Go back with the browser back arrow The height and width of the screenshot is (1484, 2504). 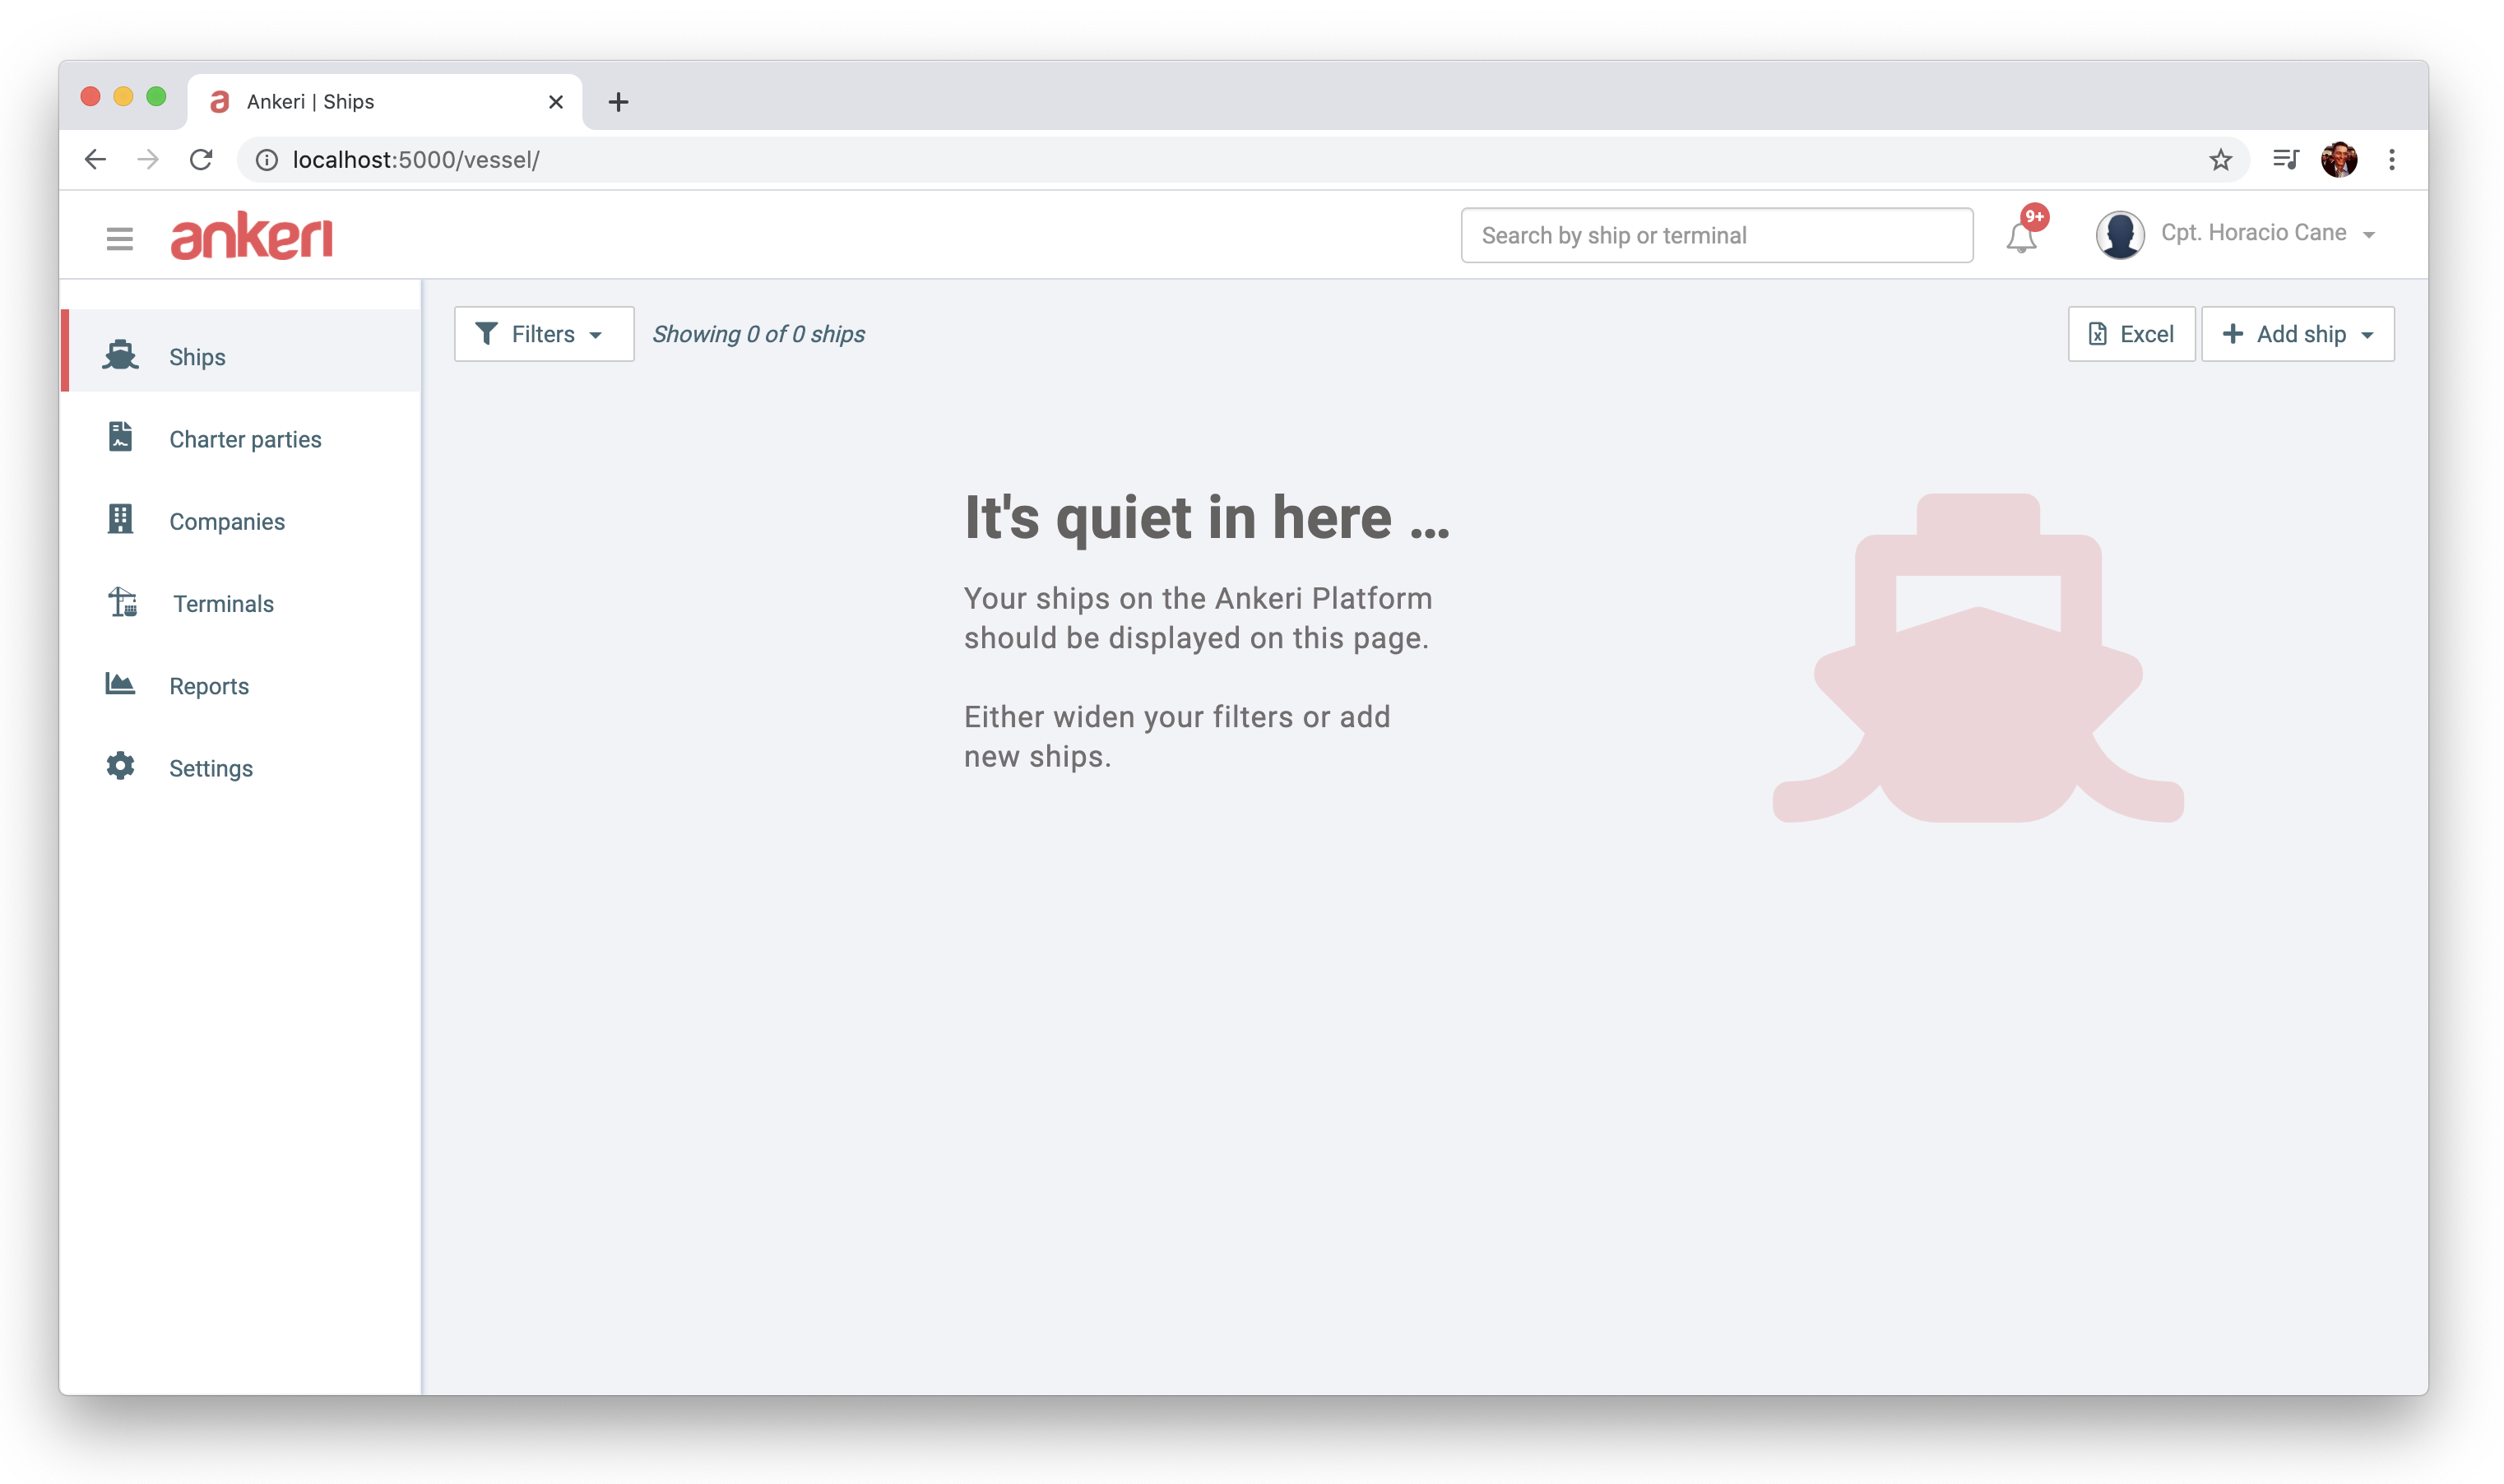(95, 159)
